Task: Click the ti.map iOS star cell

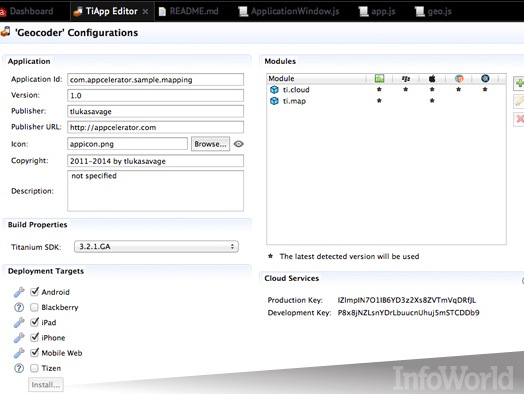Action: point(432,101)
